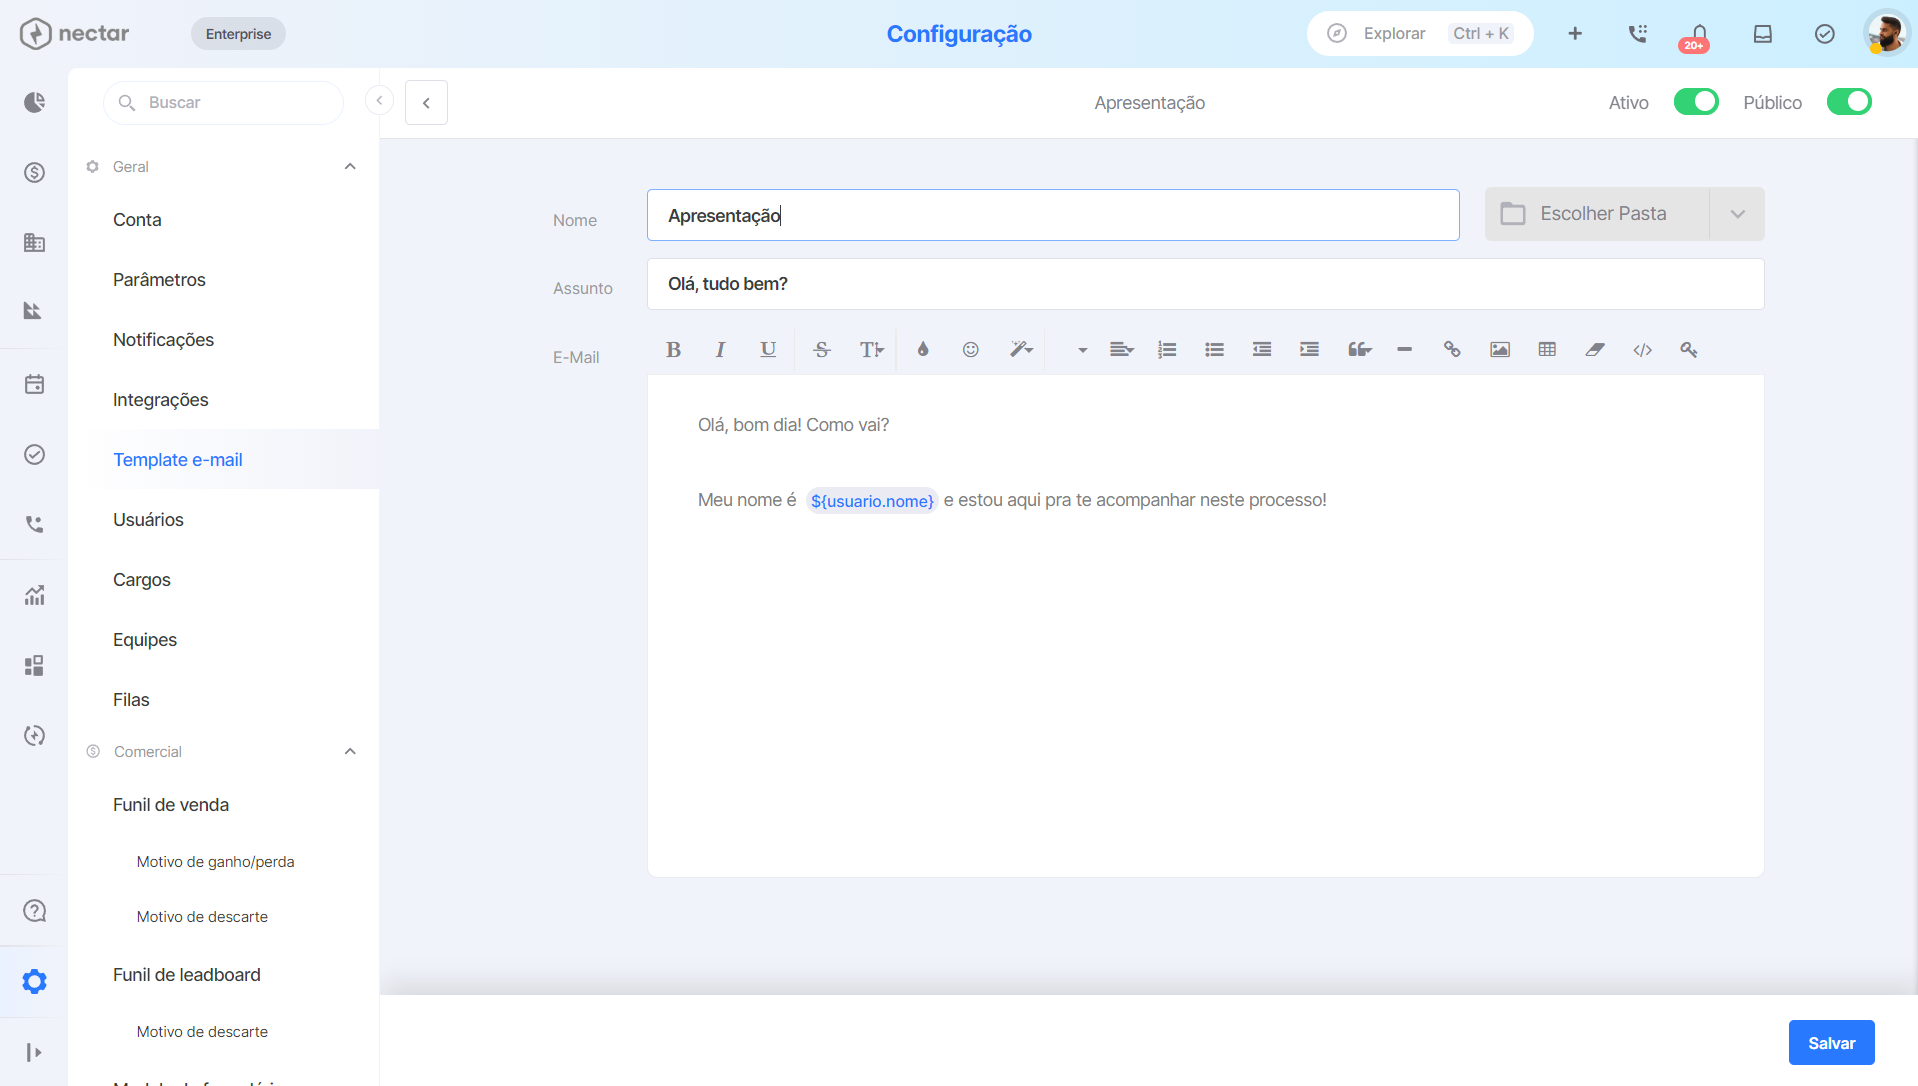Open the settings gear sidebar icon

tap(34, 981)
